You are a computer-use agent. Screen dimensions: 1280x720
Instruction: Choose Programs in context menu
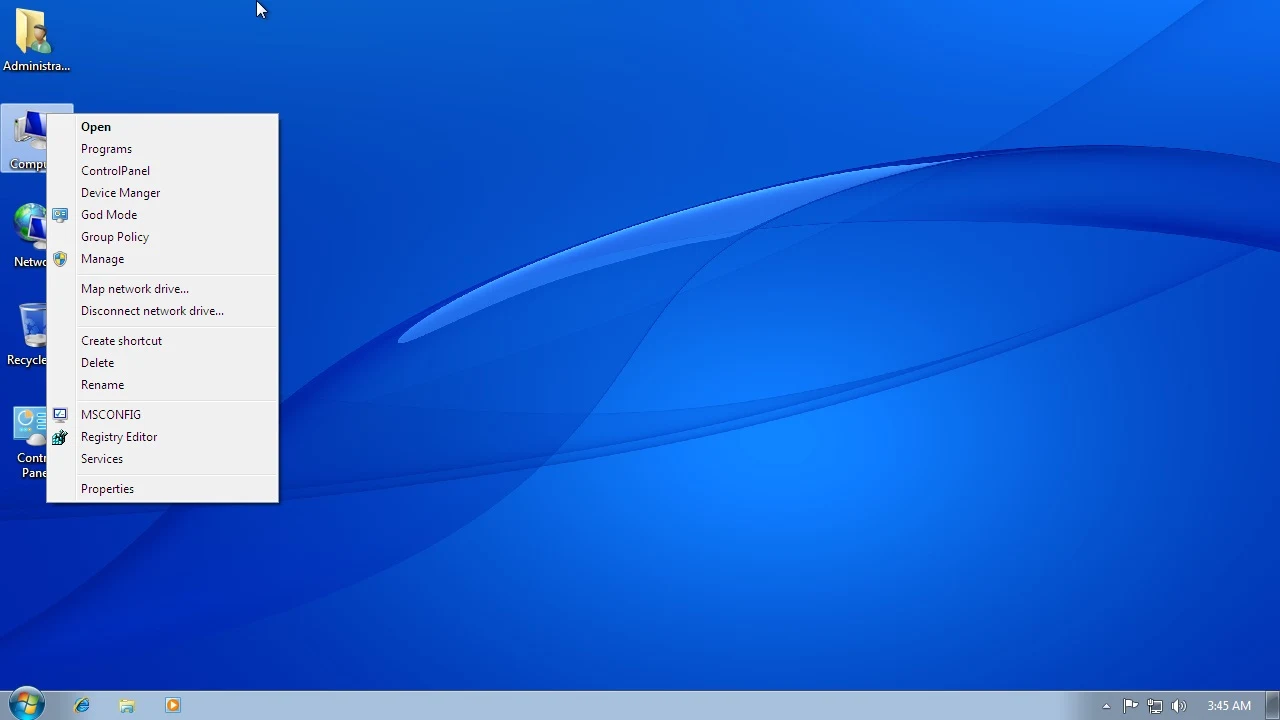[163, 149]
